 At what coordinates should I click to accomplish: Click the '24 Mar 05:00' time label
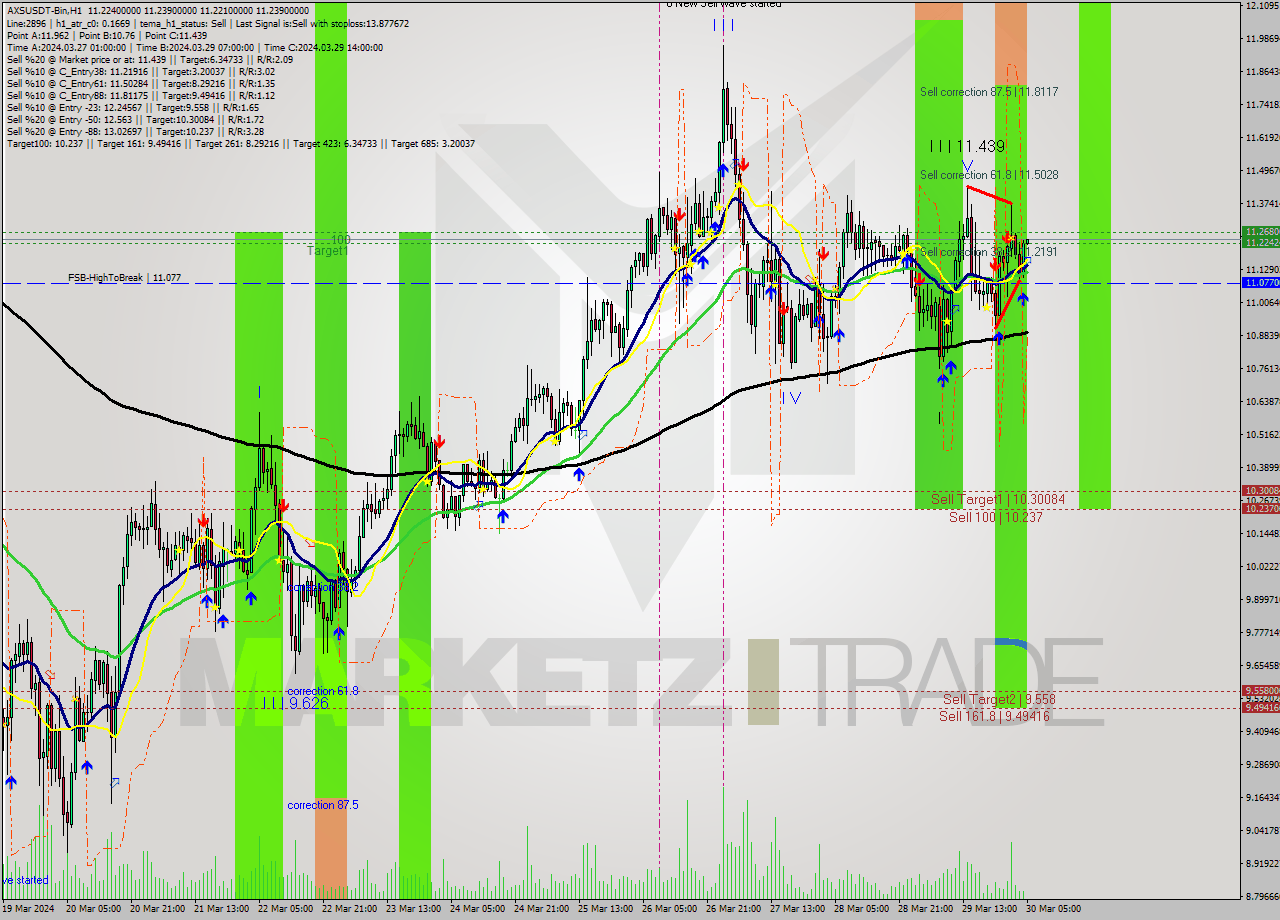[479, 910]
